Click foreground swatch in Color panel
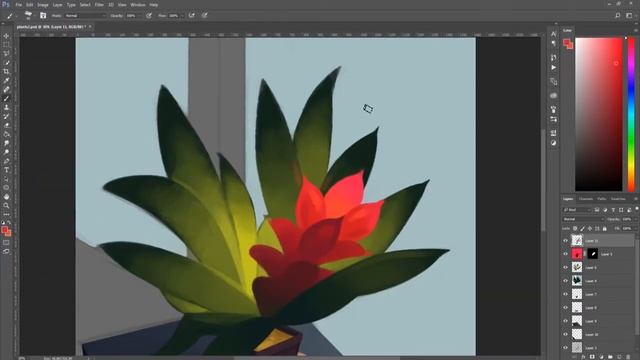Screen dimensions: 640x360 click(x=567, y=42)
